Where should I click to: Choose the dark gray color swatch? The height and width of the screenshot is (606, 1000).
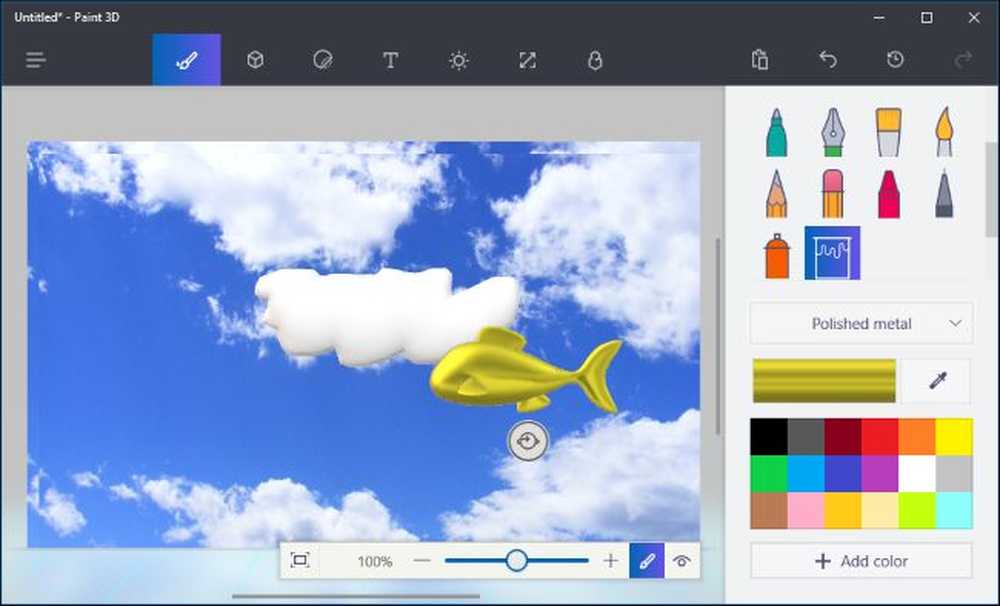pyautogui.click(x=805, y=437)
